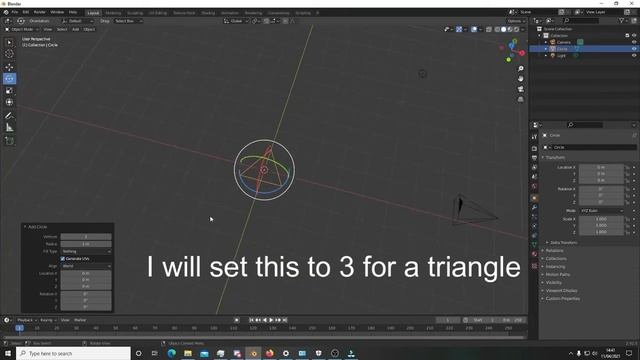
Task: Toggle X-ray display in viewport header
Action: [489, 29]
